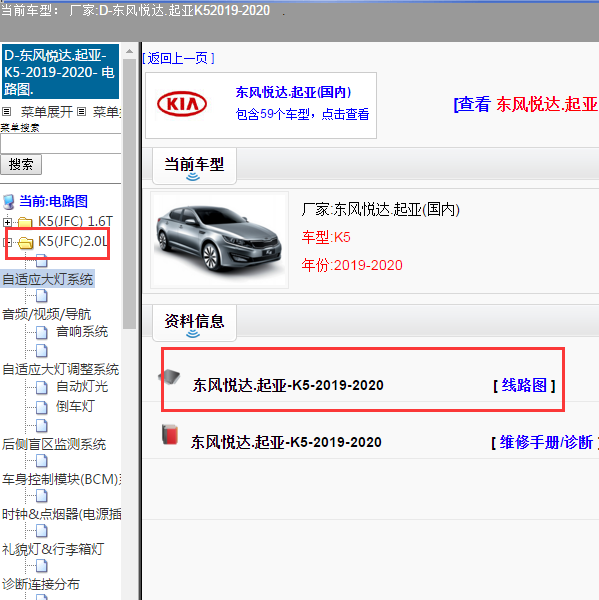Open the 线路图 link
The height and width of the screenshot is (600, 599).
524,385
